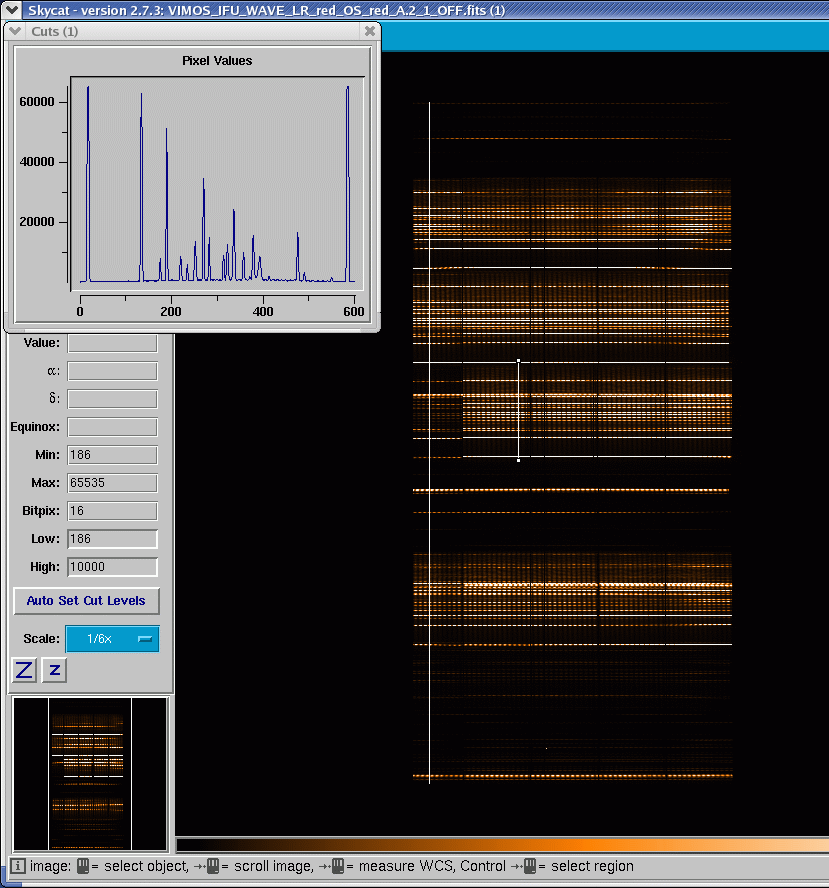Click the 600 x-axis label
This screenshot has width=829, height=888.
[x=354, y=311]
